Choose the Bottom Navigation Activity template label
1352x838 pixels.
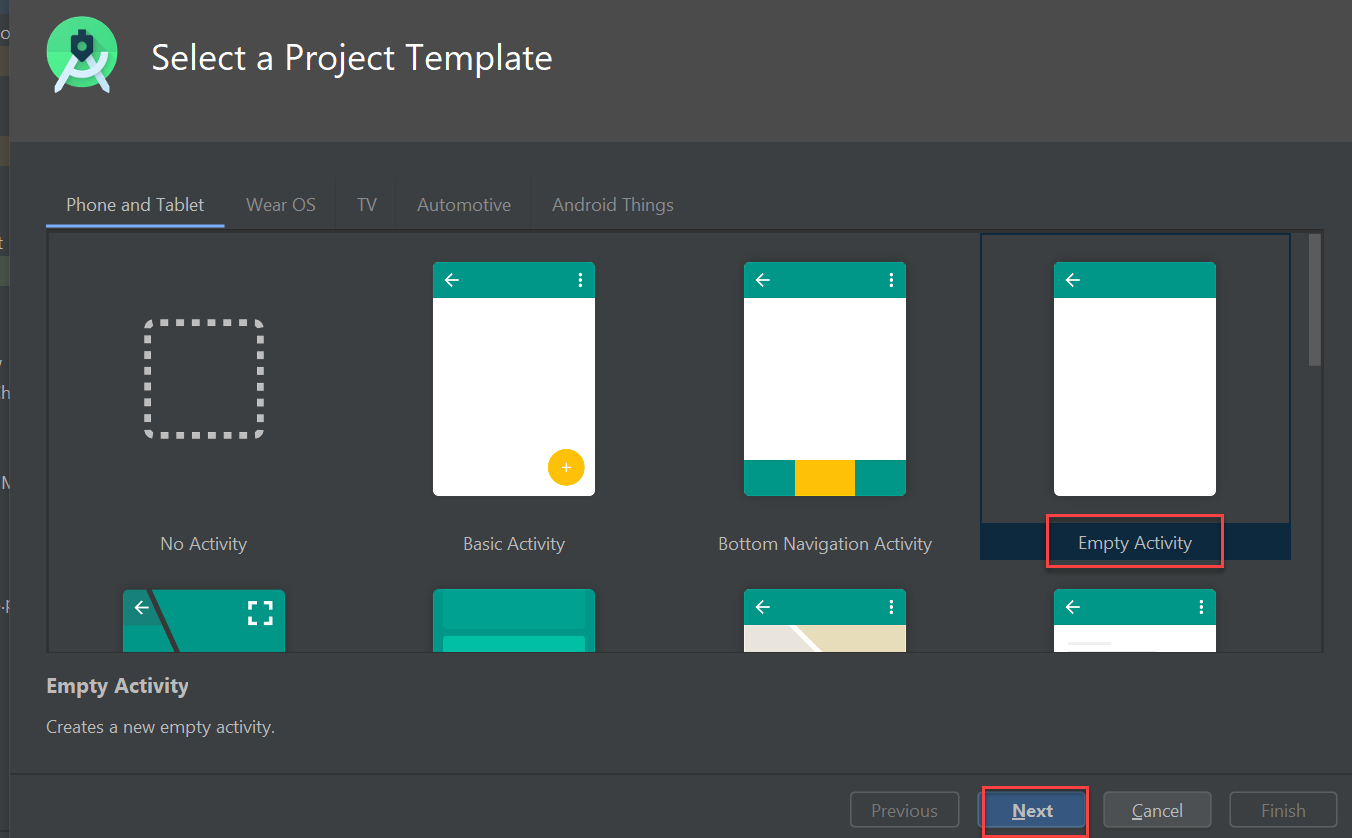(825, 544)
